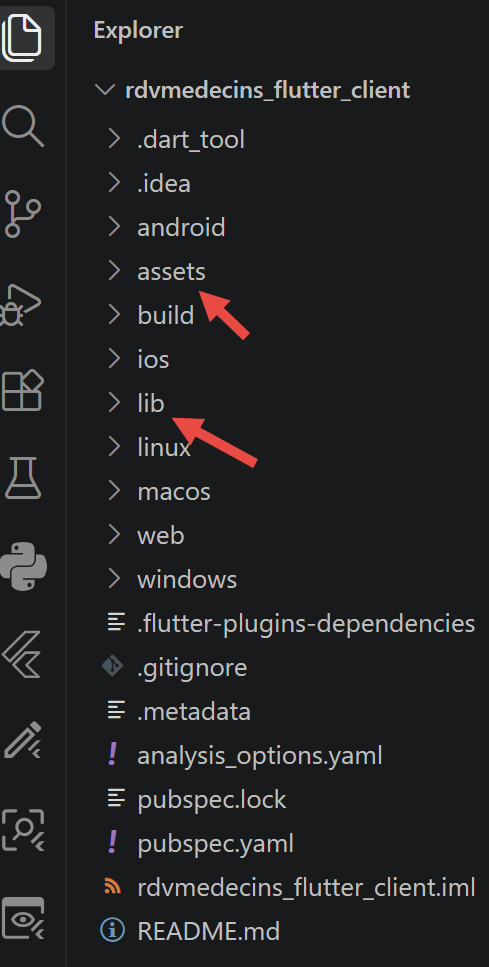Open rdvmedecins_flutter_client.iml file

click(306, 887)
